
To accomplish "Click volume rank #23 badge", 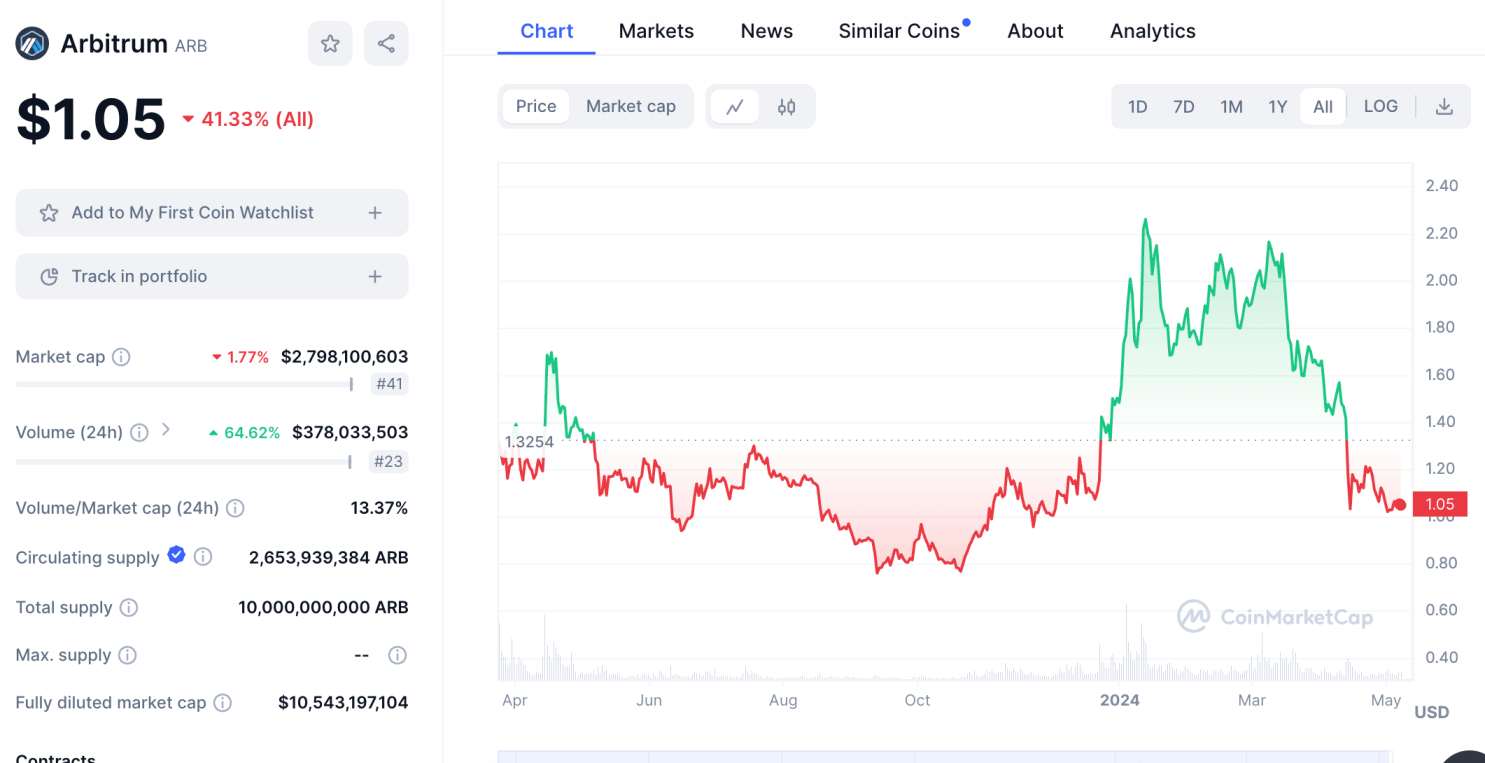I will click(x=389, y=461).
